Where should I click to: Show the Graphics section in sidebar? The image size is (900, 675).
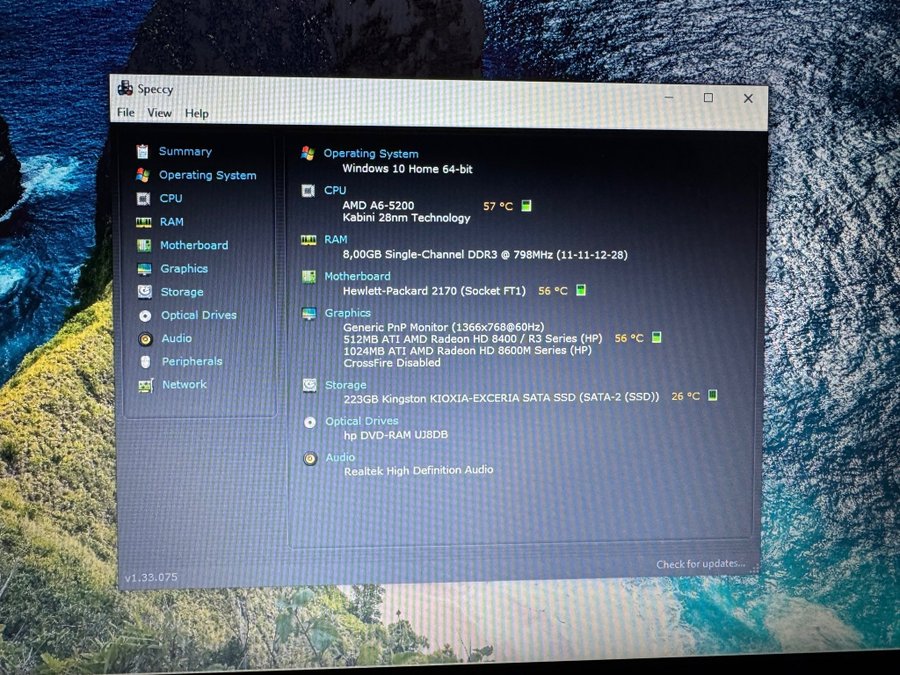pyautogui.click(x=184, y=269)
